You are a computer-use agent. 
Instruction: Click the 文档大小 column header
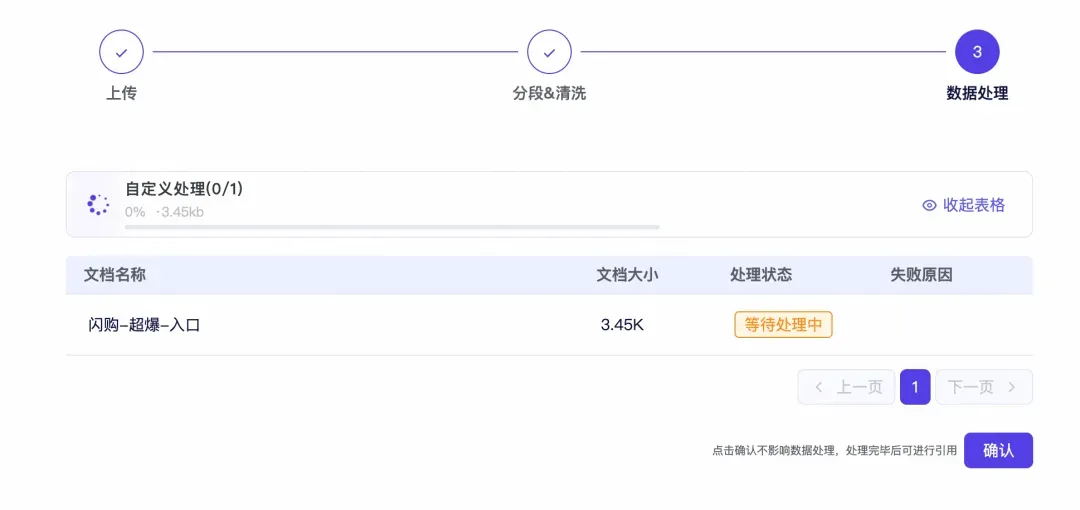[x=627, y=275]
